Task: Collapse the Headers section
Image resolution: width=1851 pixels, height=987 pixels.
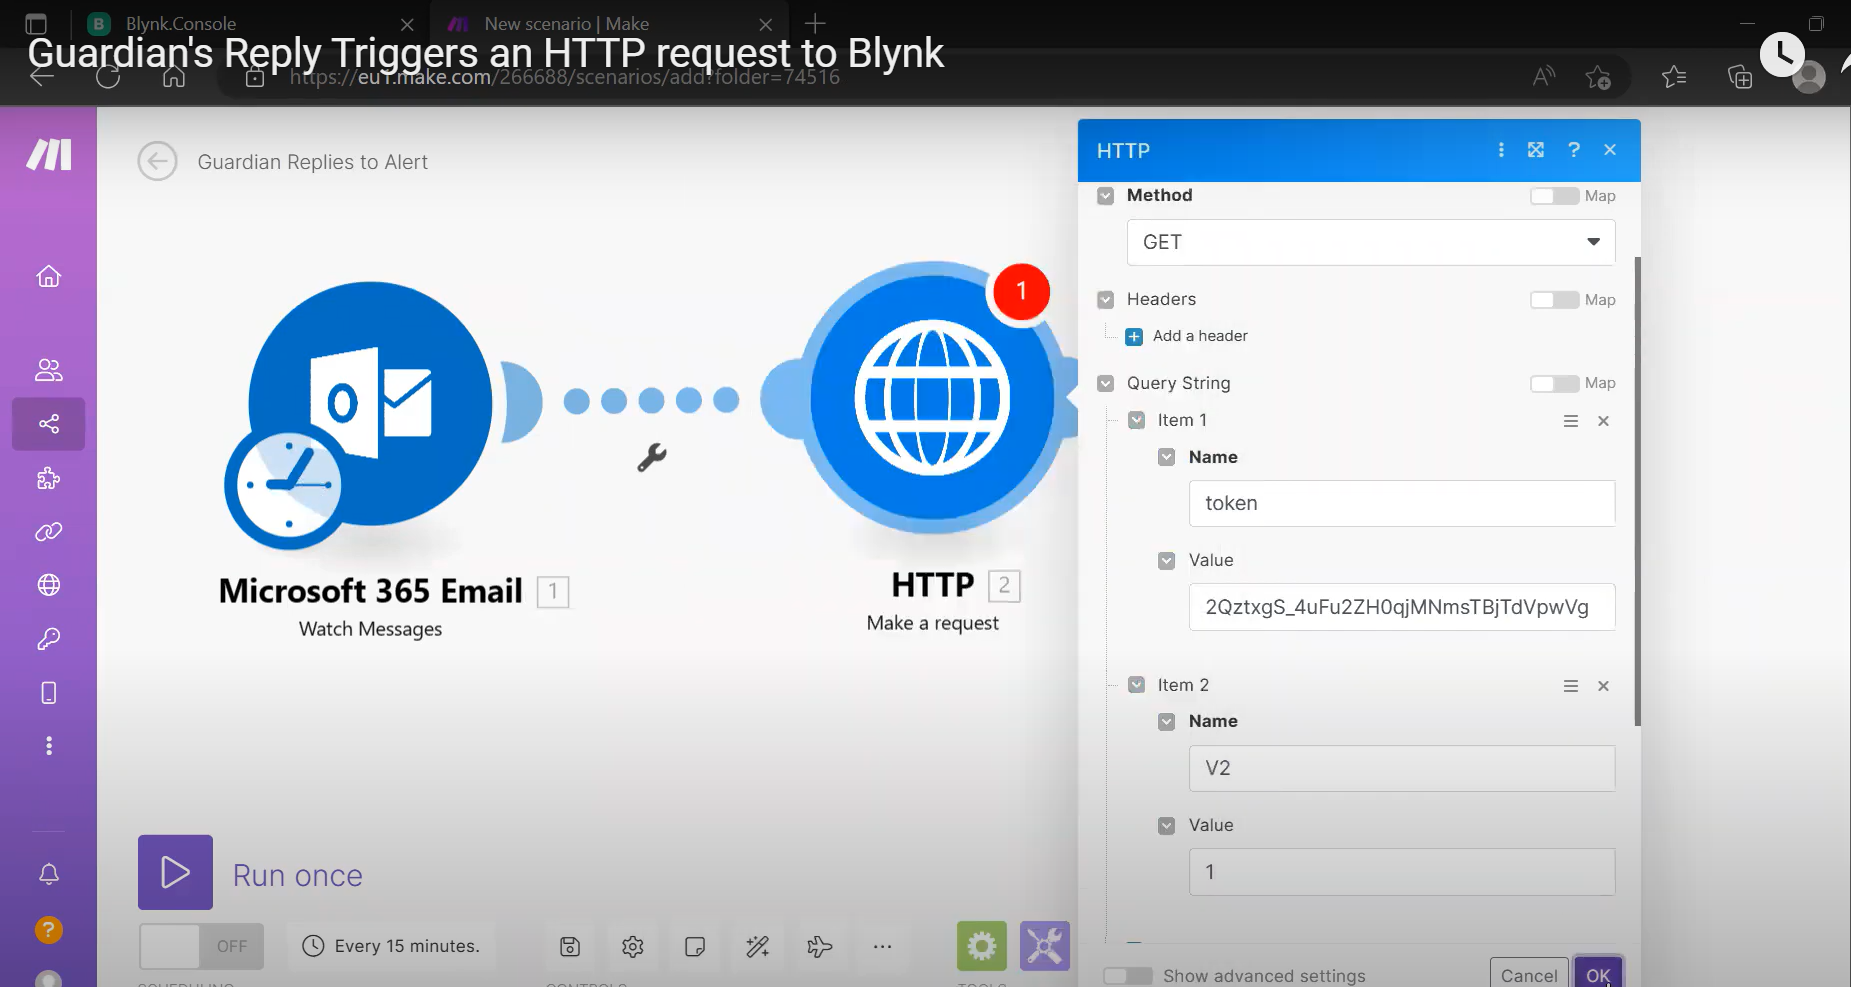Action: click(x=1105, y=300)
